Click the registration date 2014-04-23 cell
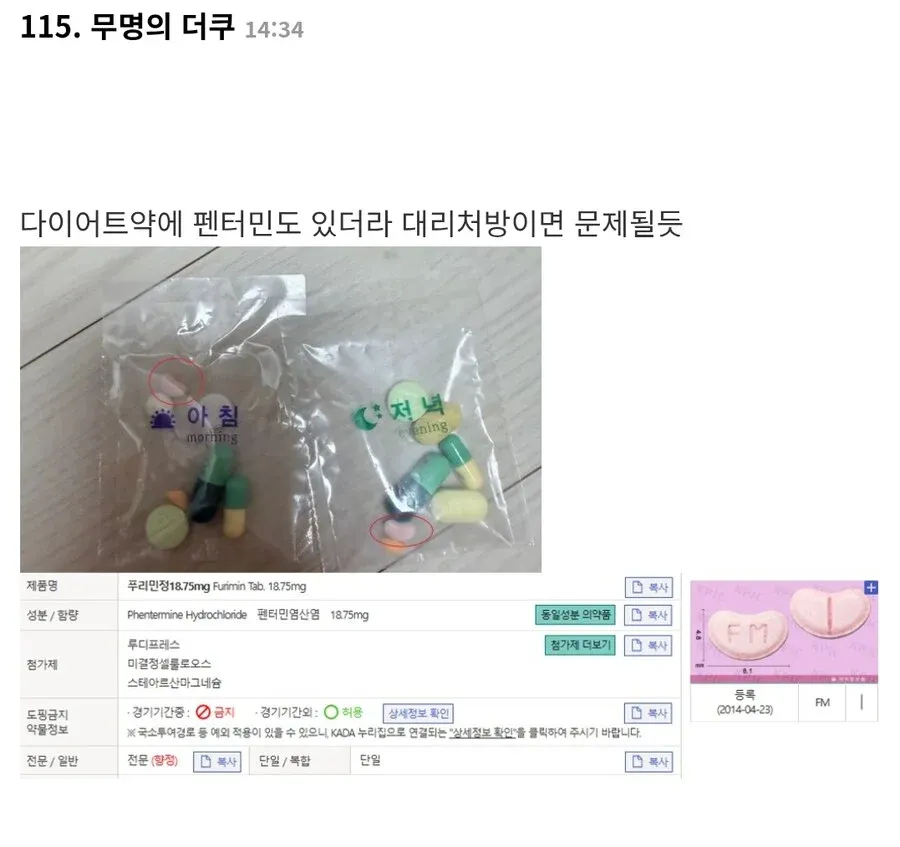 pos(744,702)
